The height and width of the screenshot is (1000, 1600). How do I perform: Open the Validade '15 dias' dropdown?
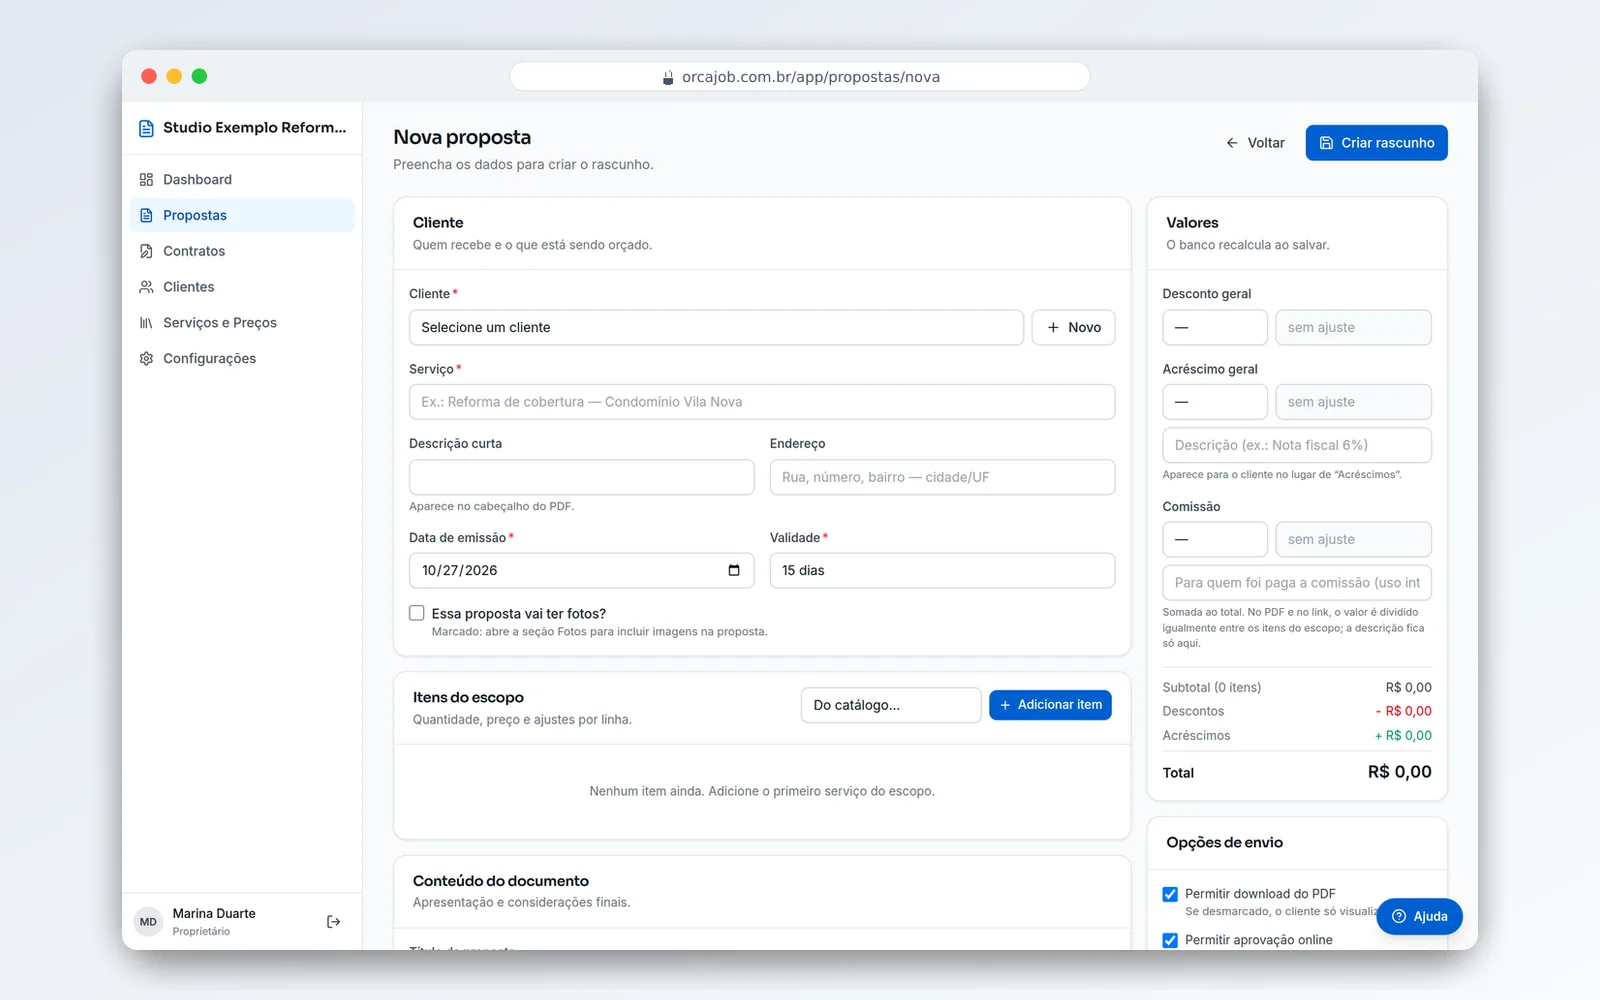click(x=942, y=571)
